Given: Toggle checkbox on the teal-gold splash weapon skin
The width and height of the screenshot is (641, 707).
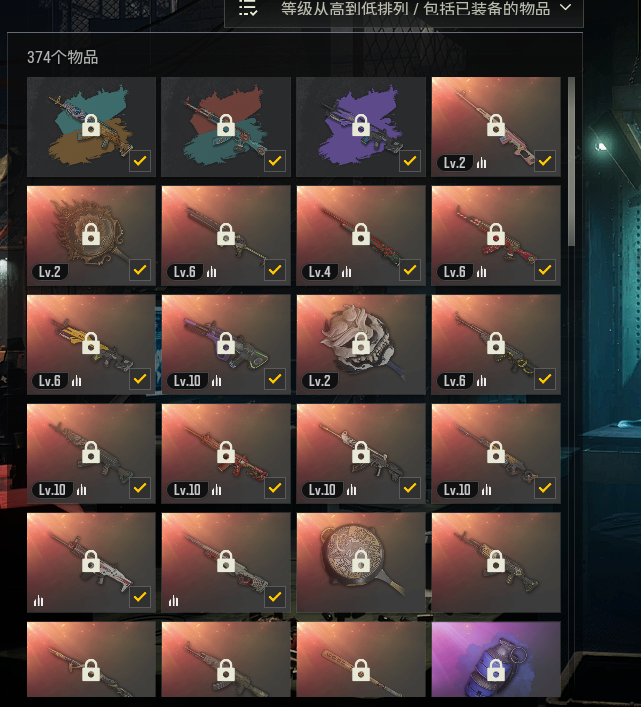Looking at the screenshot, I should tap(140, 161).
